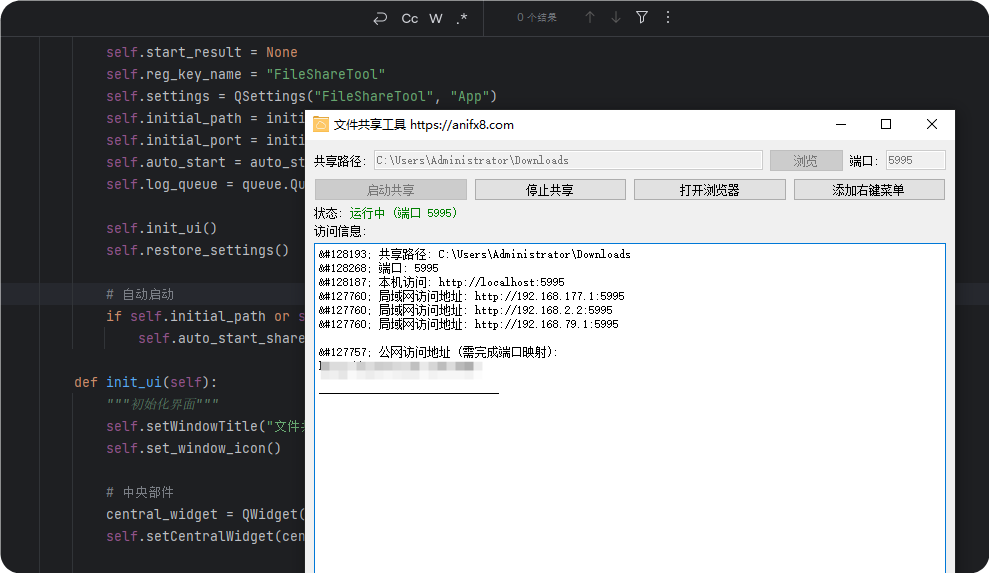Click the file share tool folder icon
The width and height of the screenshot is (989, 573).
(321, 125)
